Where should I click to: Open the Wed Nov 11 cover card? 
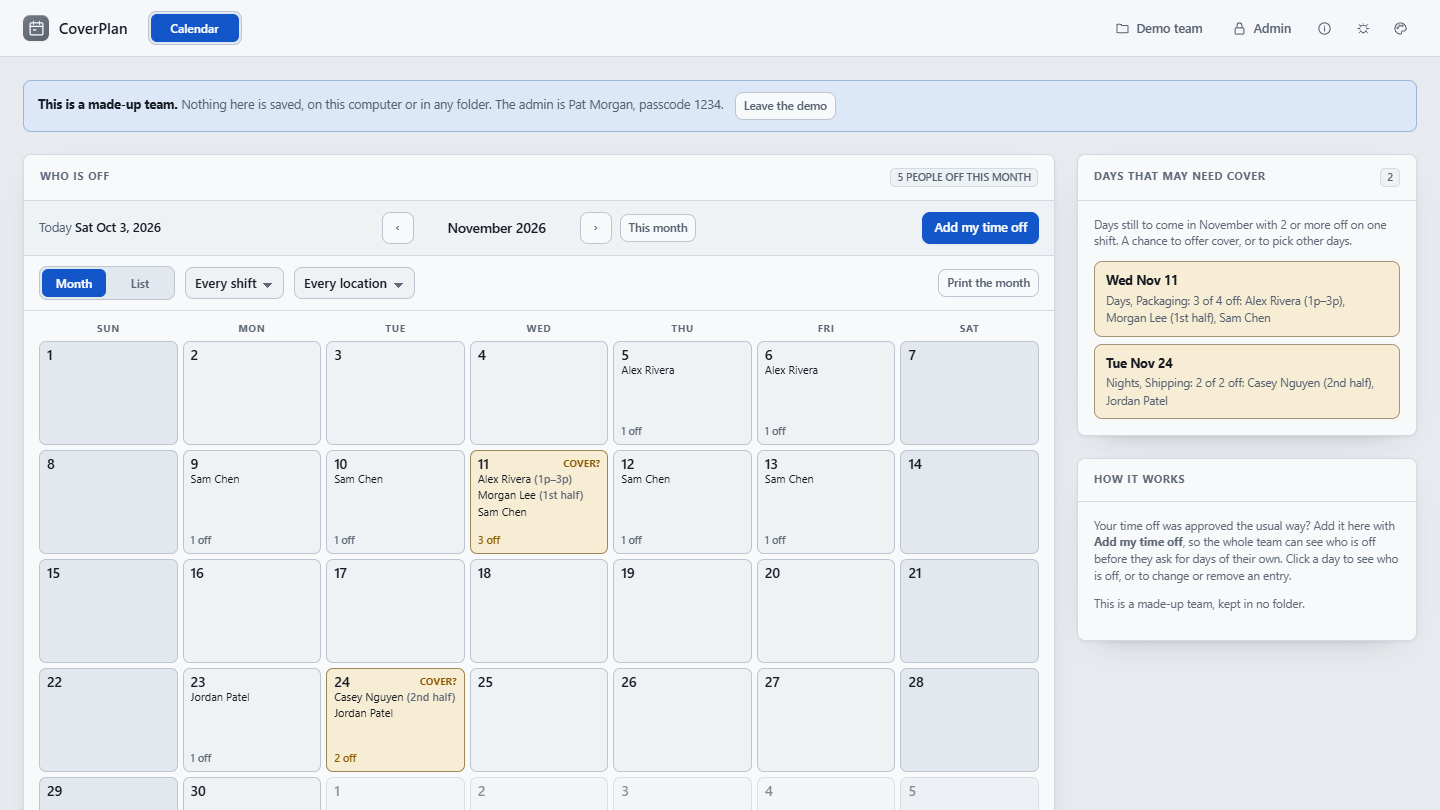[1247, 299]
